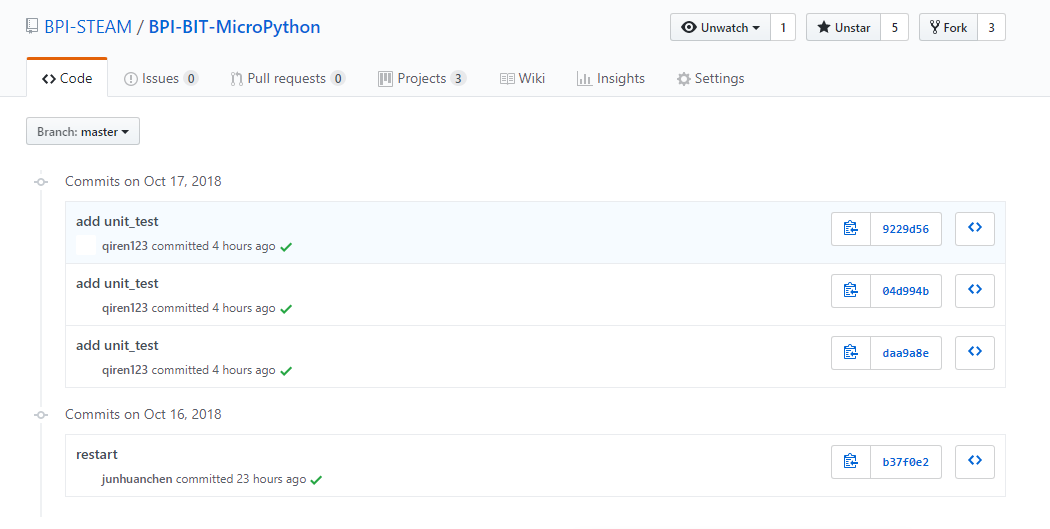Switch to the Issues tab
This screenshot has height=529, width=1050.
161,78
